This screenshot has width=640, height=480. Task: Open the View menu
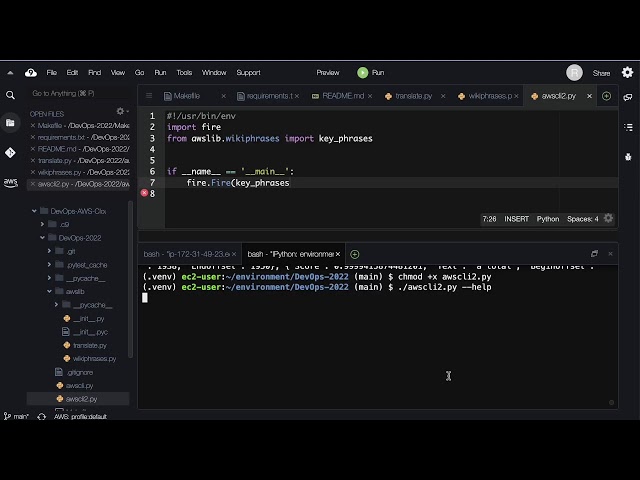click(x=118, y=73)
